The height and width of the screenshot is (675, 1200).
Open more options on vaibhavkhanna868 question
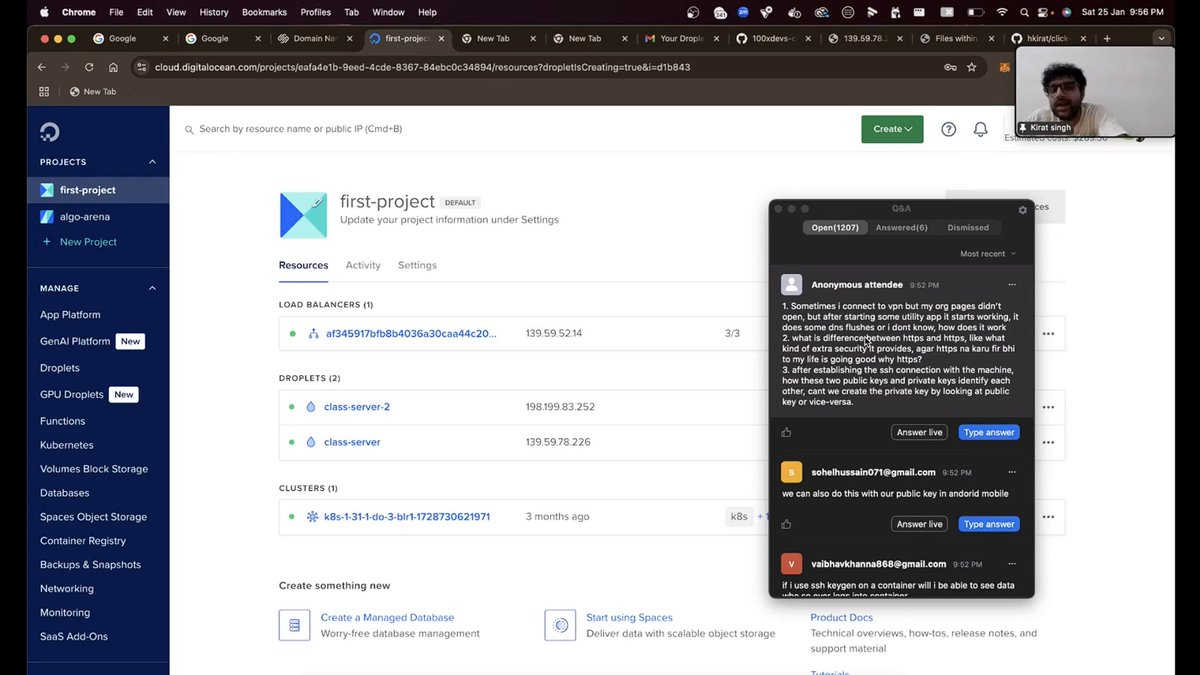1012,564
